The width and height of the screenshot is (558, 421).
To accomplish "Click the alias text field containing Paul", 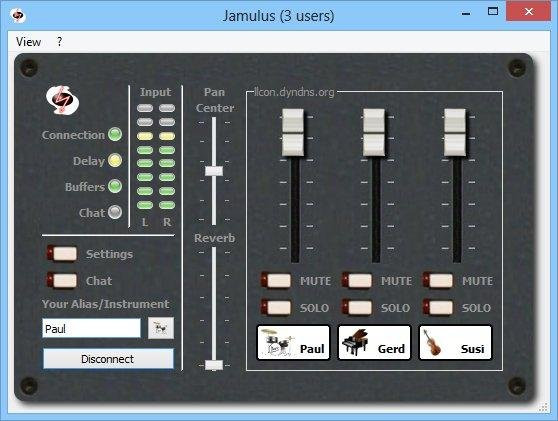I will click(x=91, y=328).
